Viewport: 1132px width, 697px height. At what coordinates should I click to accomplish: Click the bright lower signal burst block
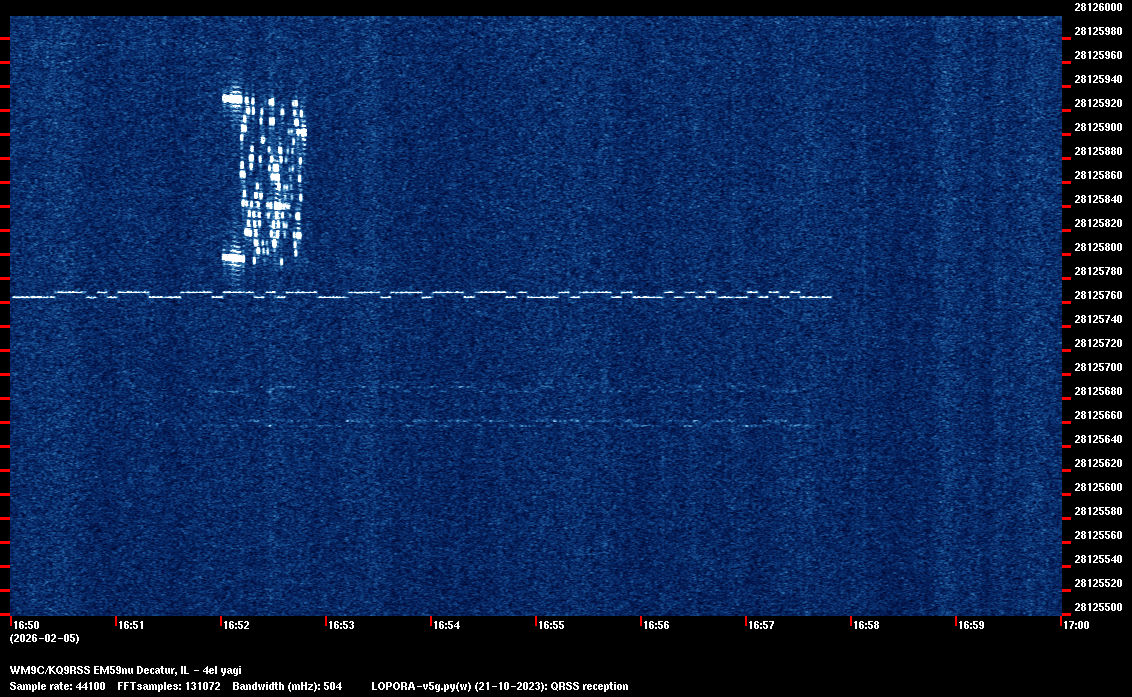(x=233, y=258)
